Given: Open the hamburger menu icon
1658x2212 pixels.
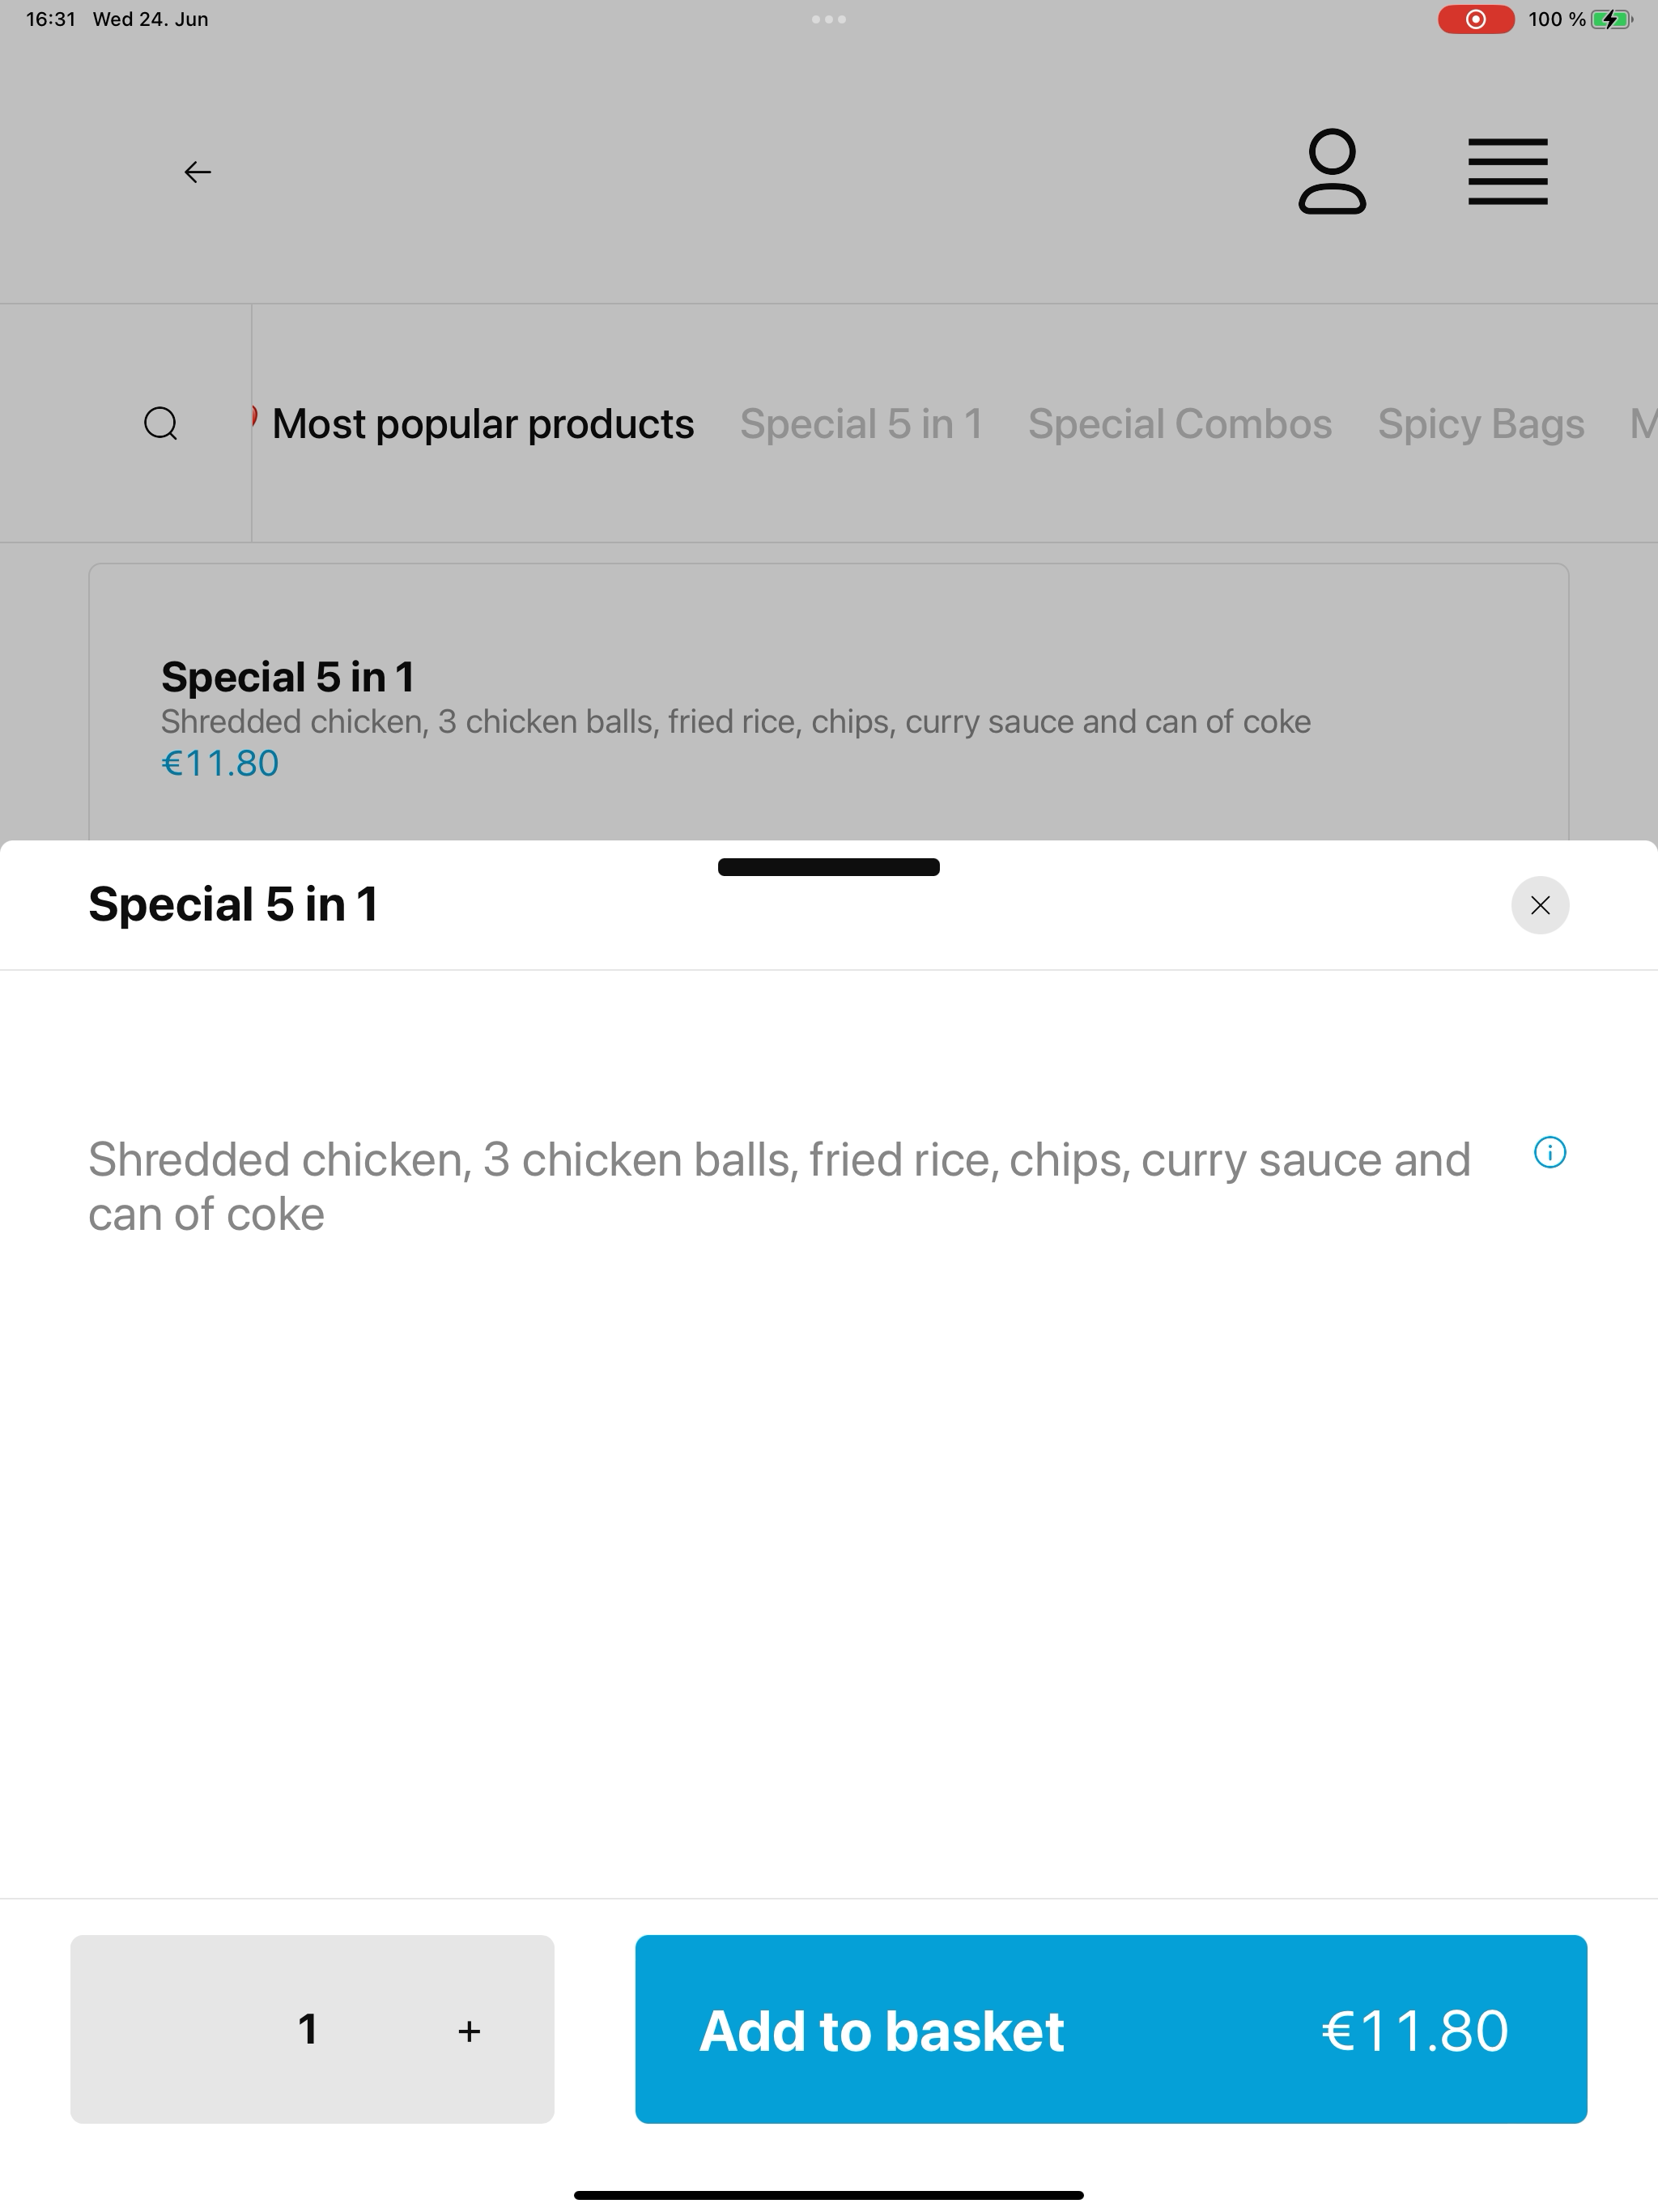Looking at the screenshot, I should (1507, 172).
